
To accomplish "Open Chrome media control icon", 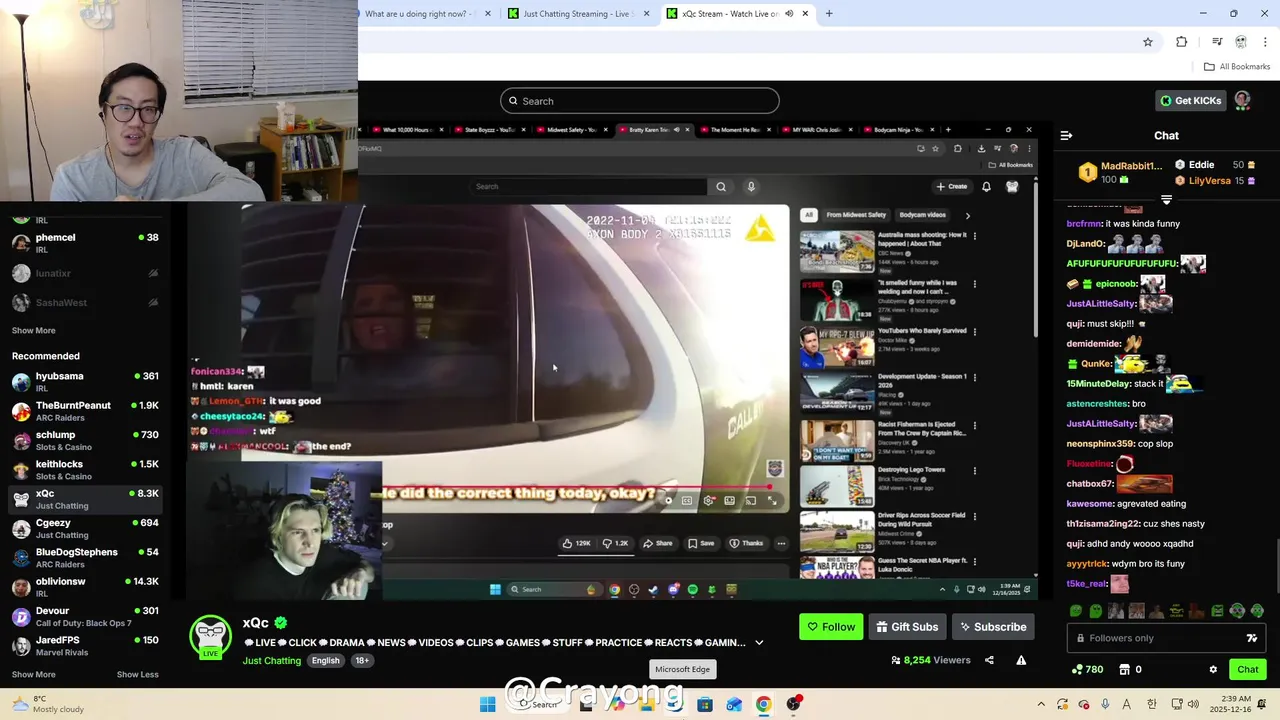I will click(x=1217, y=42).
